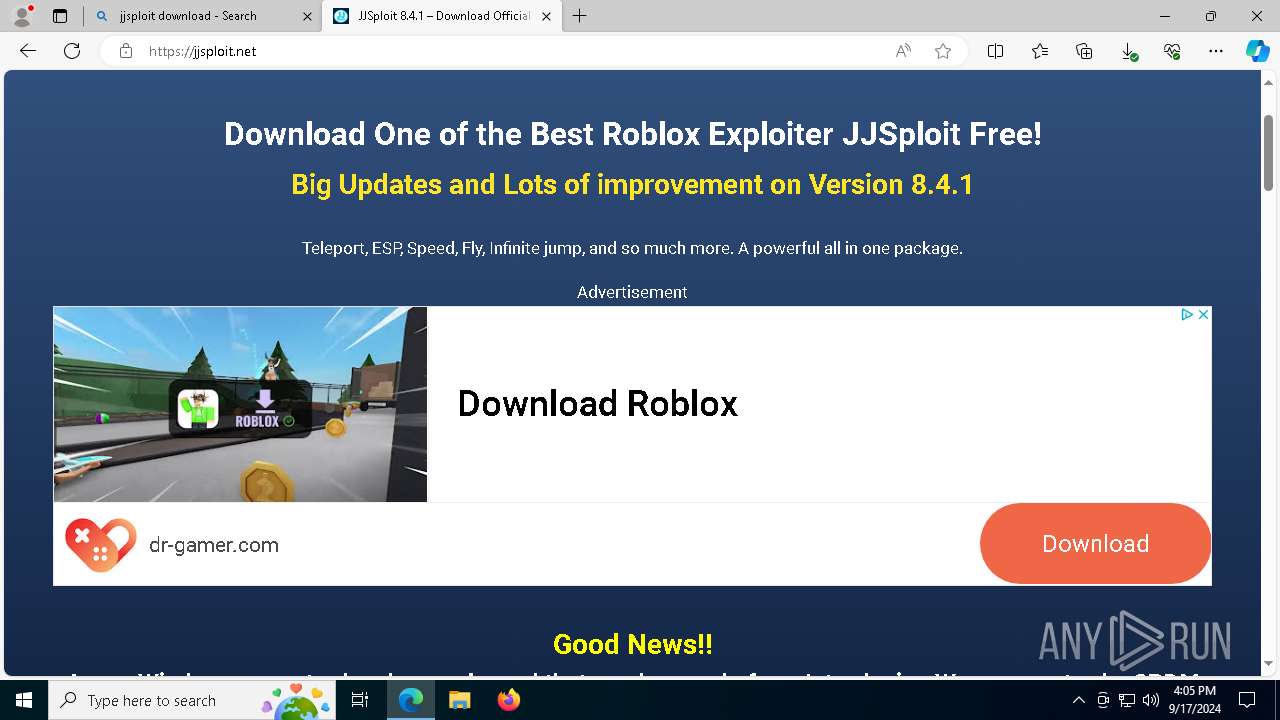The width and height of the screenshot is (1280, 720).
Task: Click the Teleport, ESP, Speed feature description
Action: click(x=632, y=248)
